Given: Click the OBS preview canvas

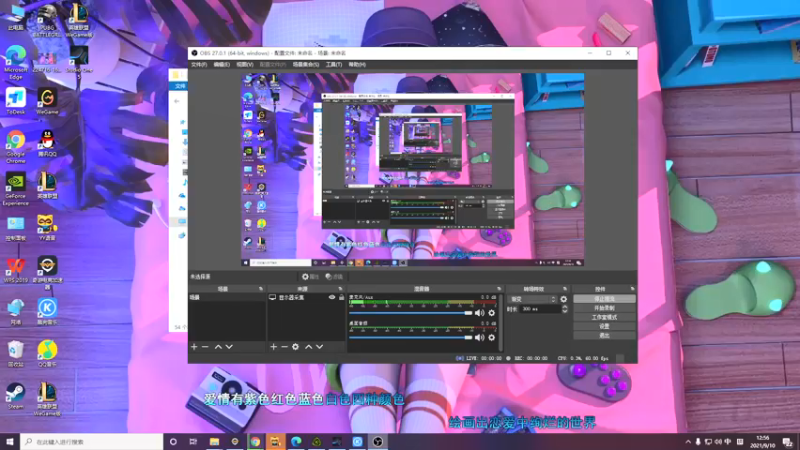Looking at the screenshot, I should (x=412, y=170).
